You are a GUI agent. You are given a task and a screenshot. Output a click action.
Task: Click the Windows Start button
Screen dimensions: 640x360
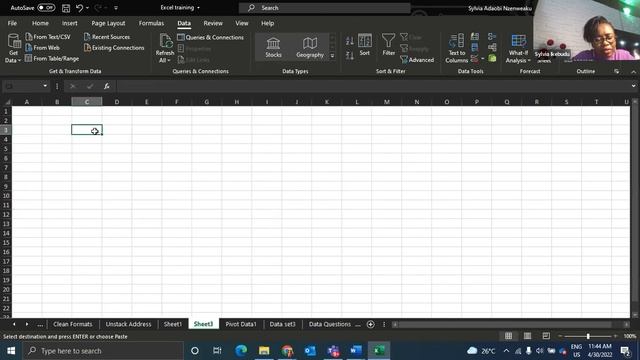(11, 351)
